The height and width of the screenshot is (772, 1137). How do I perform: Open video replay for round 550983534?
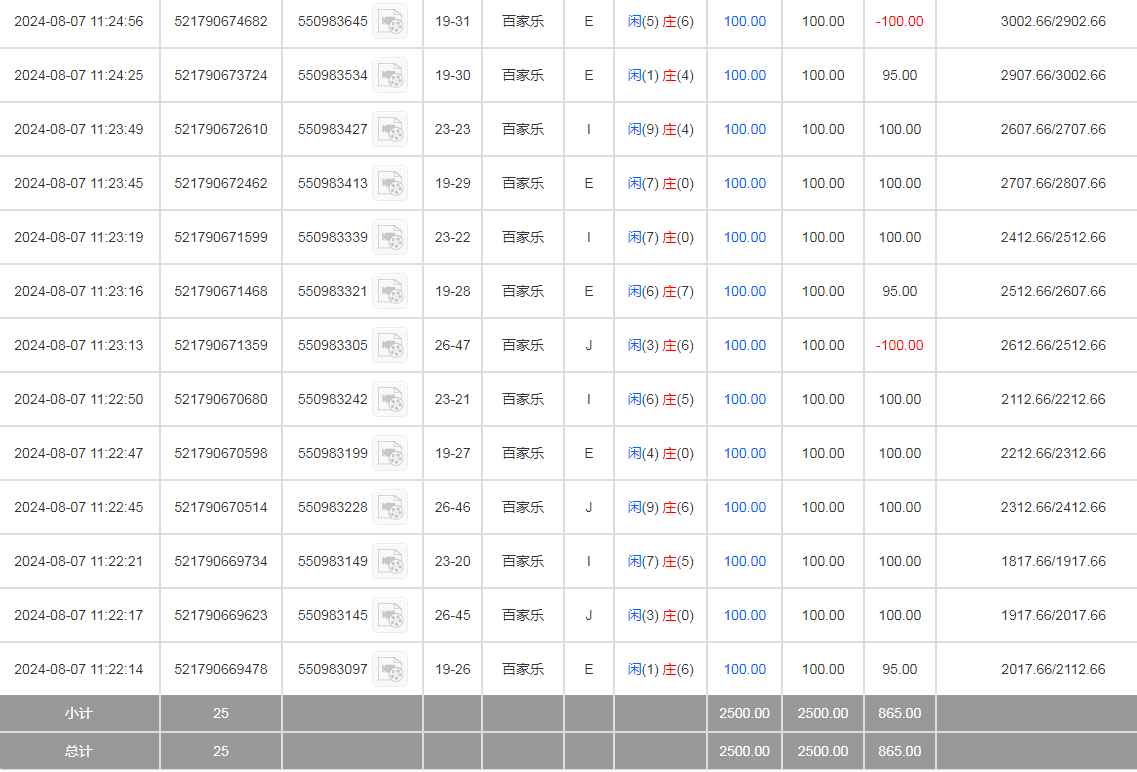coord(390,76)
